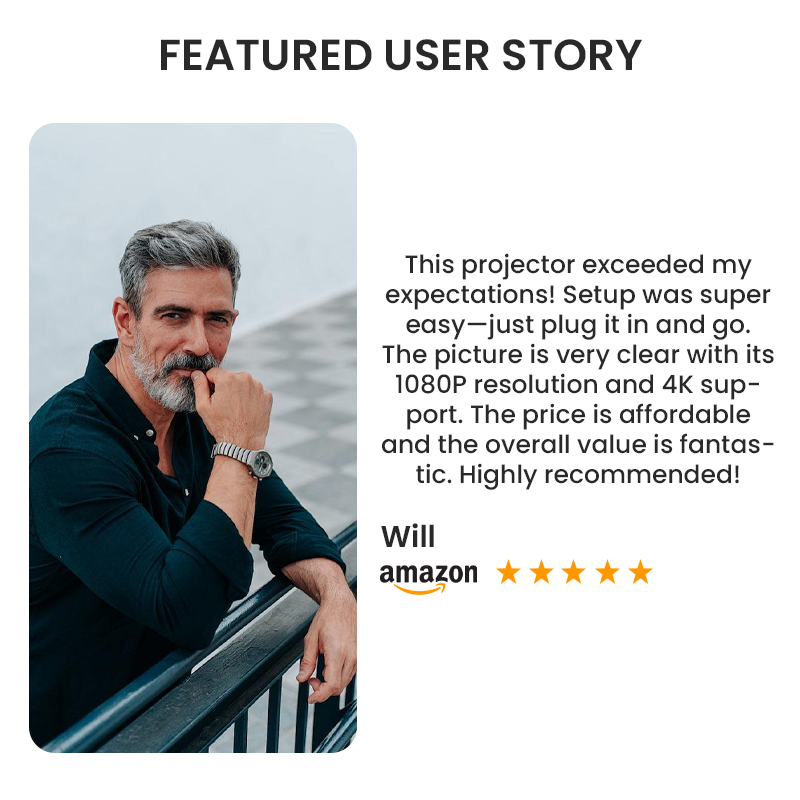Click the 'Highly recommended!' text
The width and height of the screenshot is (800, 800).
[x=599, y=475]
